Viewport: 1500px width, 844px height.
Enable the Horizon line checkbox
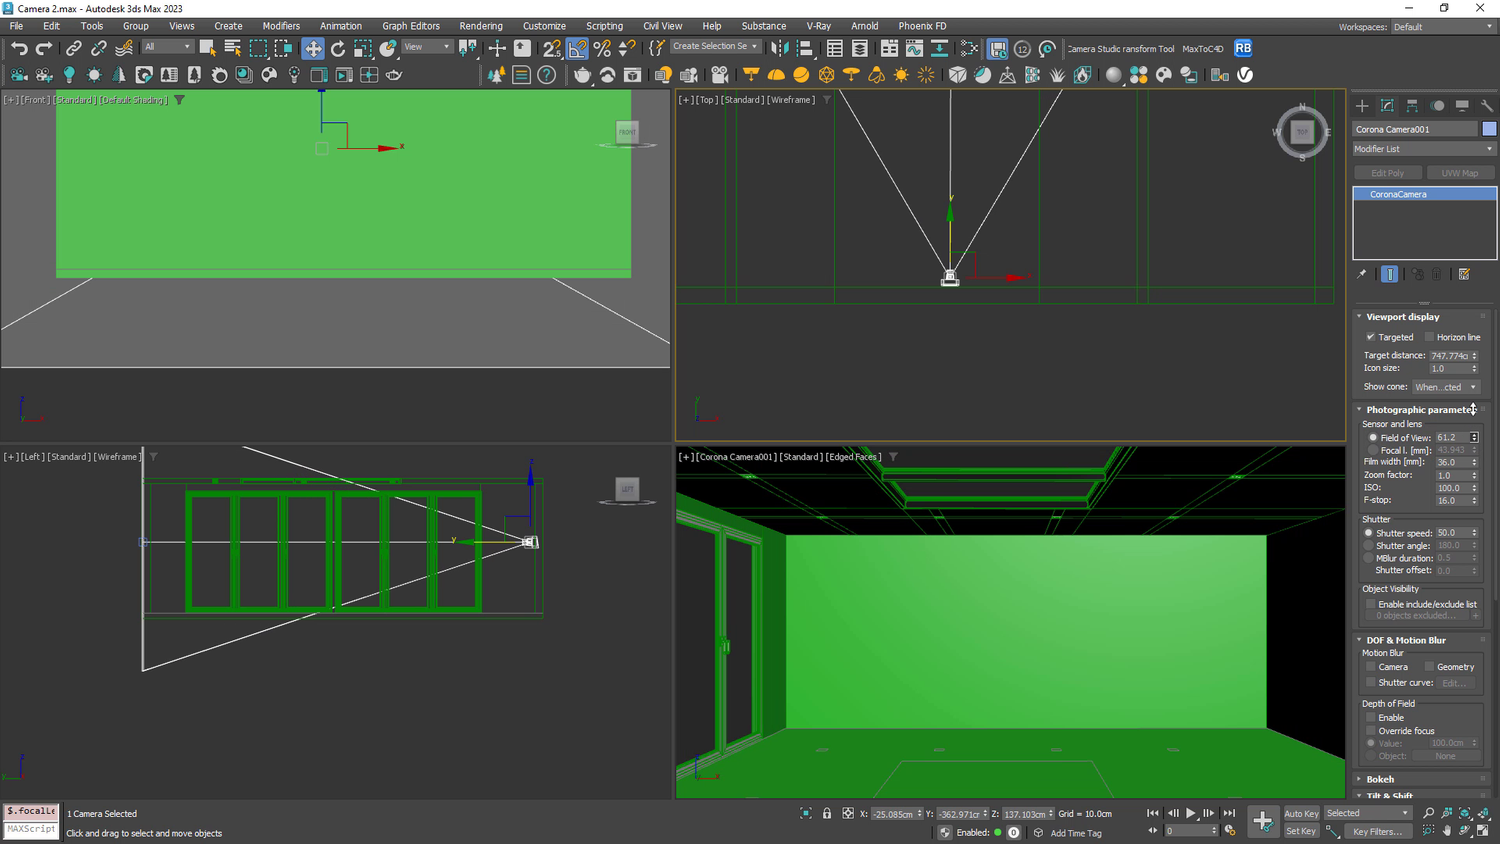1430,337
